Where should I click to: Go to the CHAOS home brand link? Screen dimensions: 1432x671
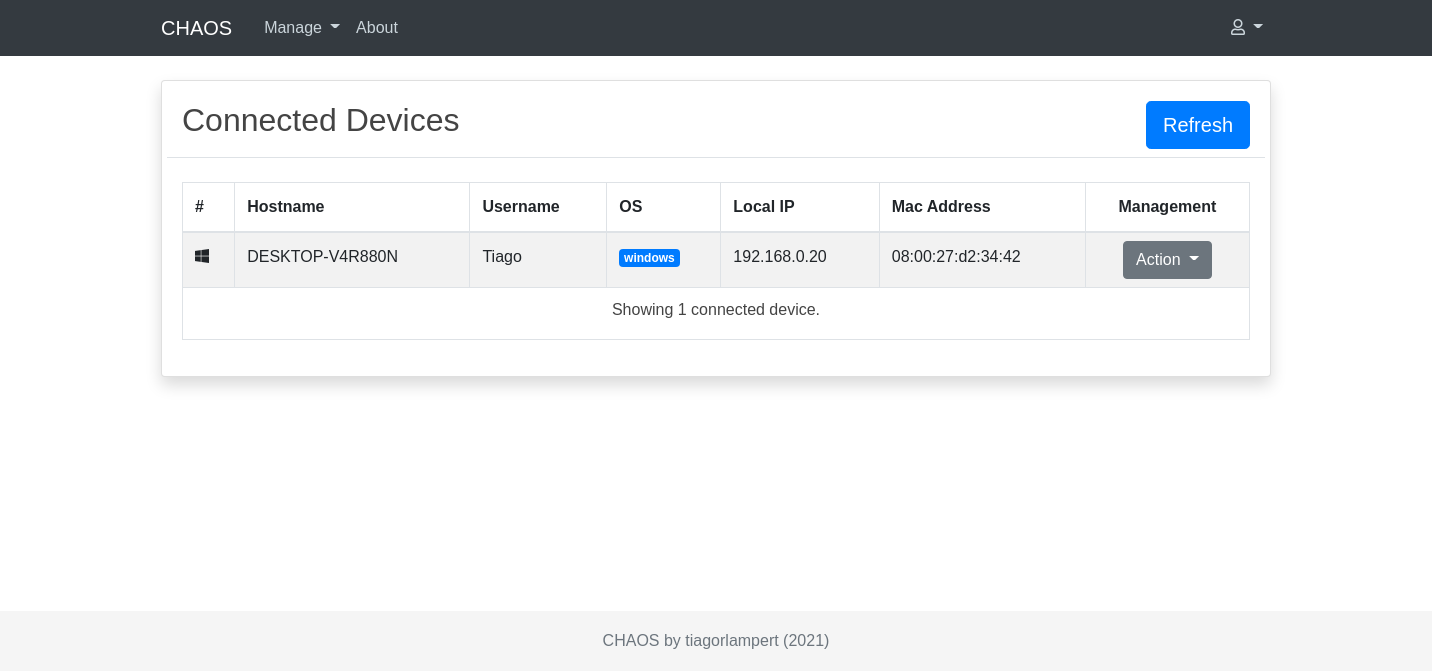(196, 28)
